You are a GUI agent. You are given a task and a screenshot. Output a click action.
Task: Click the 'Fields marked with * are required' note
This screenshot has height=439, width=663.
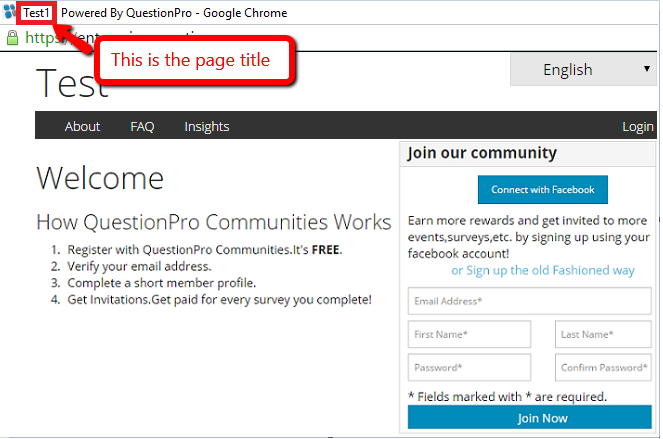507,397
